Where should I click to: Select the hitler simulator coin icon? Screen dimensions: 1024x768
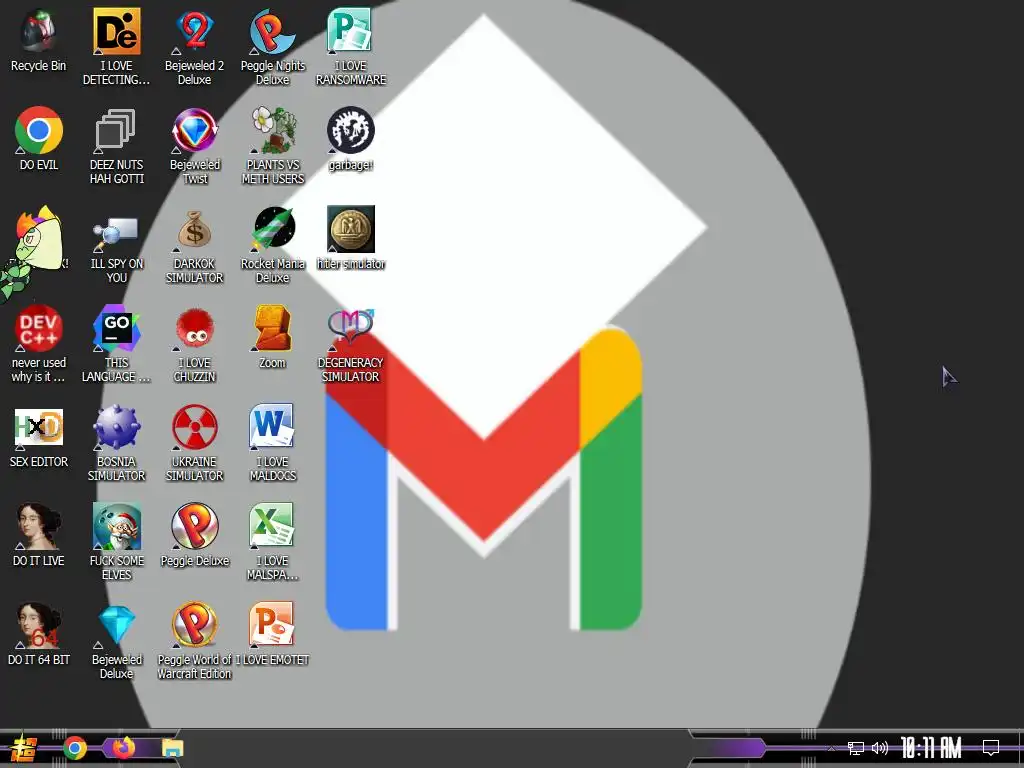(x=351, y=229)
